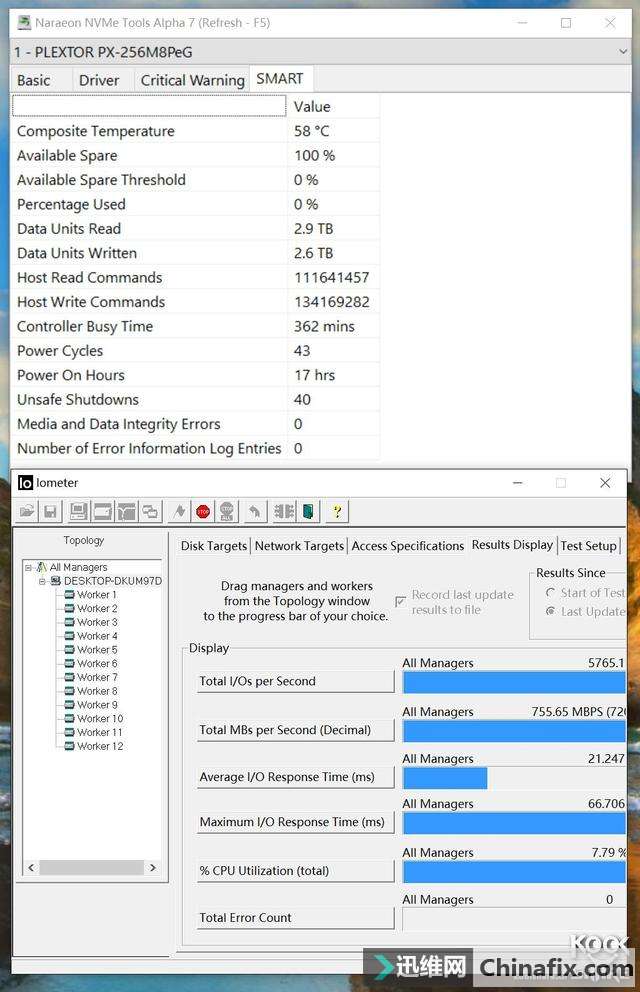The image size is (640, 992).
Task: Duplicate the selected worker icon
Action: click(x=151, y=511)
